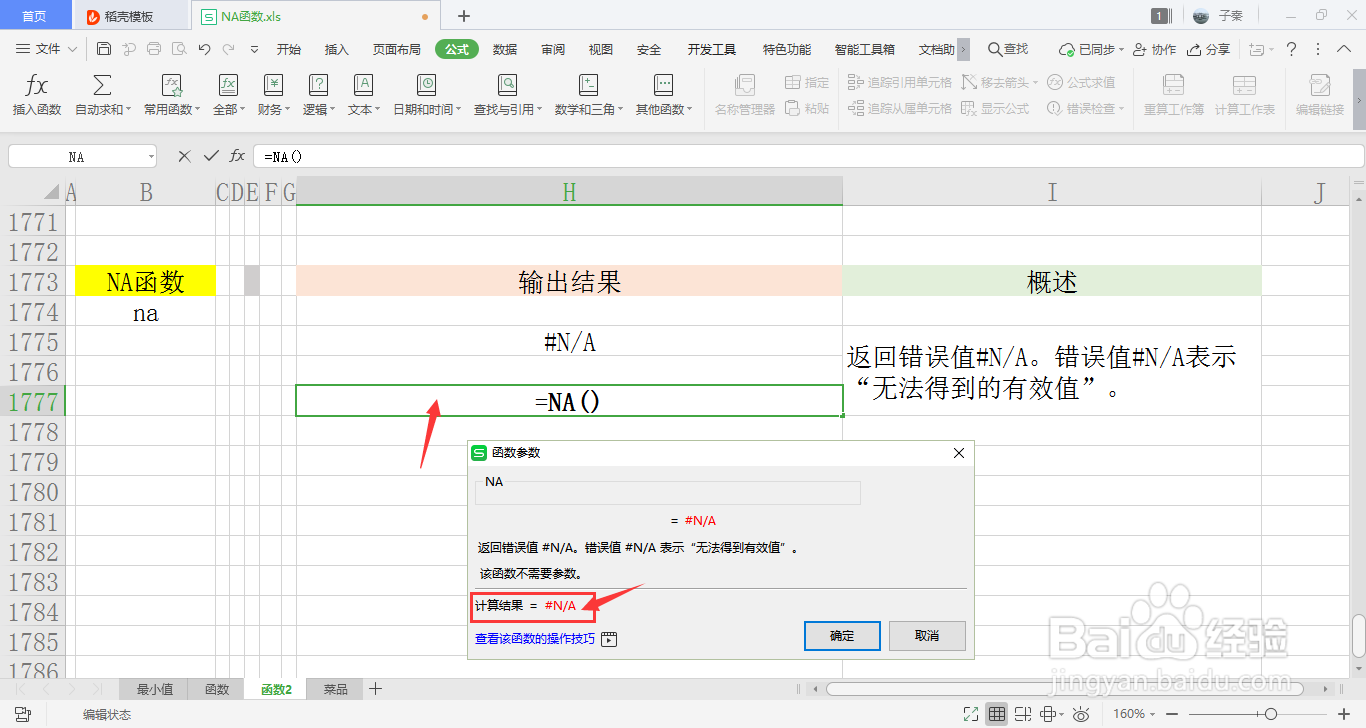Cancel formula entry with the × icon
1366x728 pixels.
pos(184,155)
